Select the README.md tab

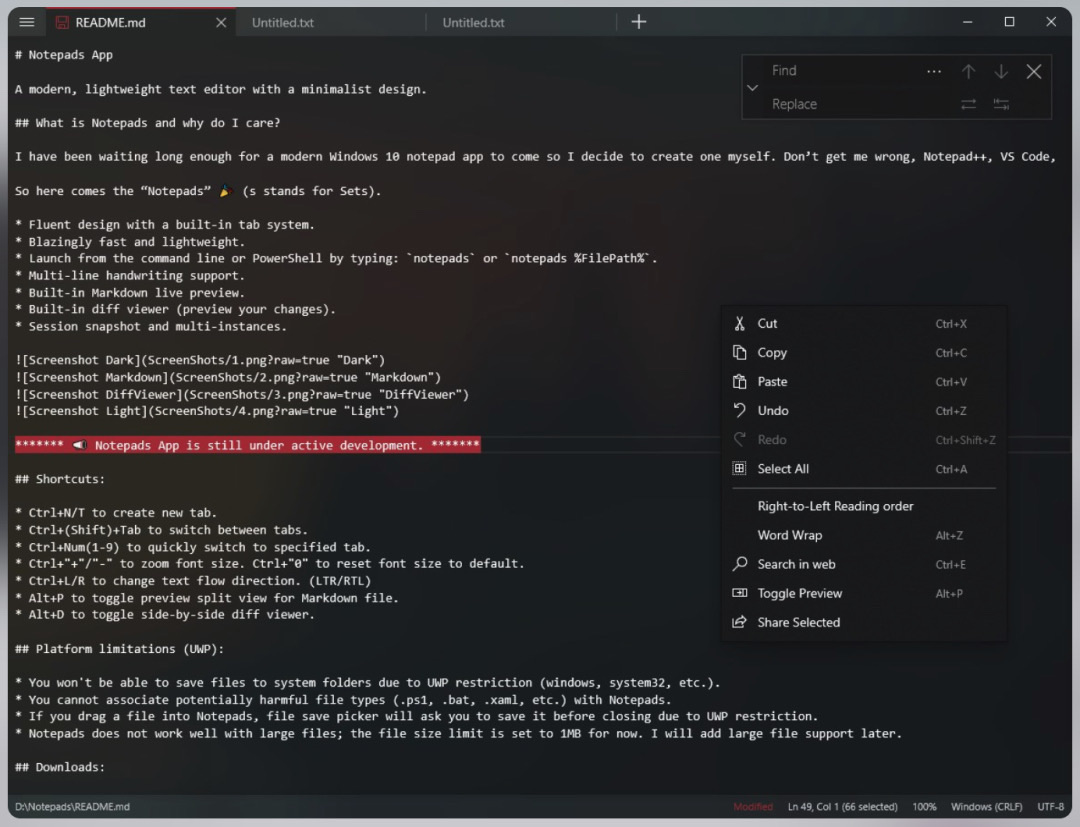141,22
